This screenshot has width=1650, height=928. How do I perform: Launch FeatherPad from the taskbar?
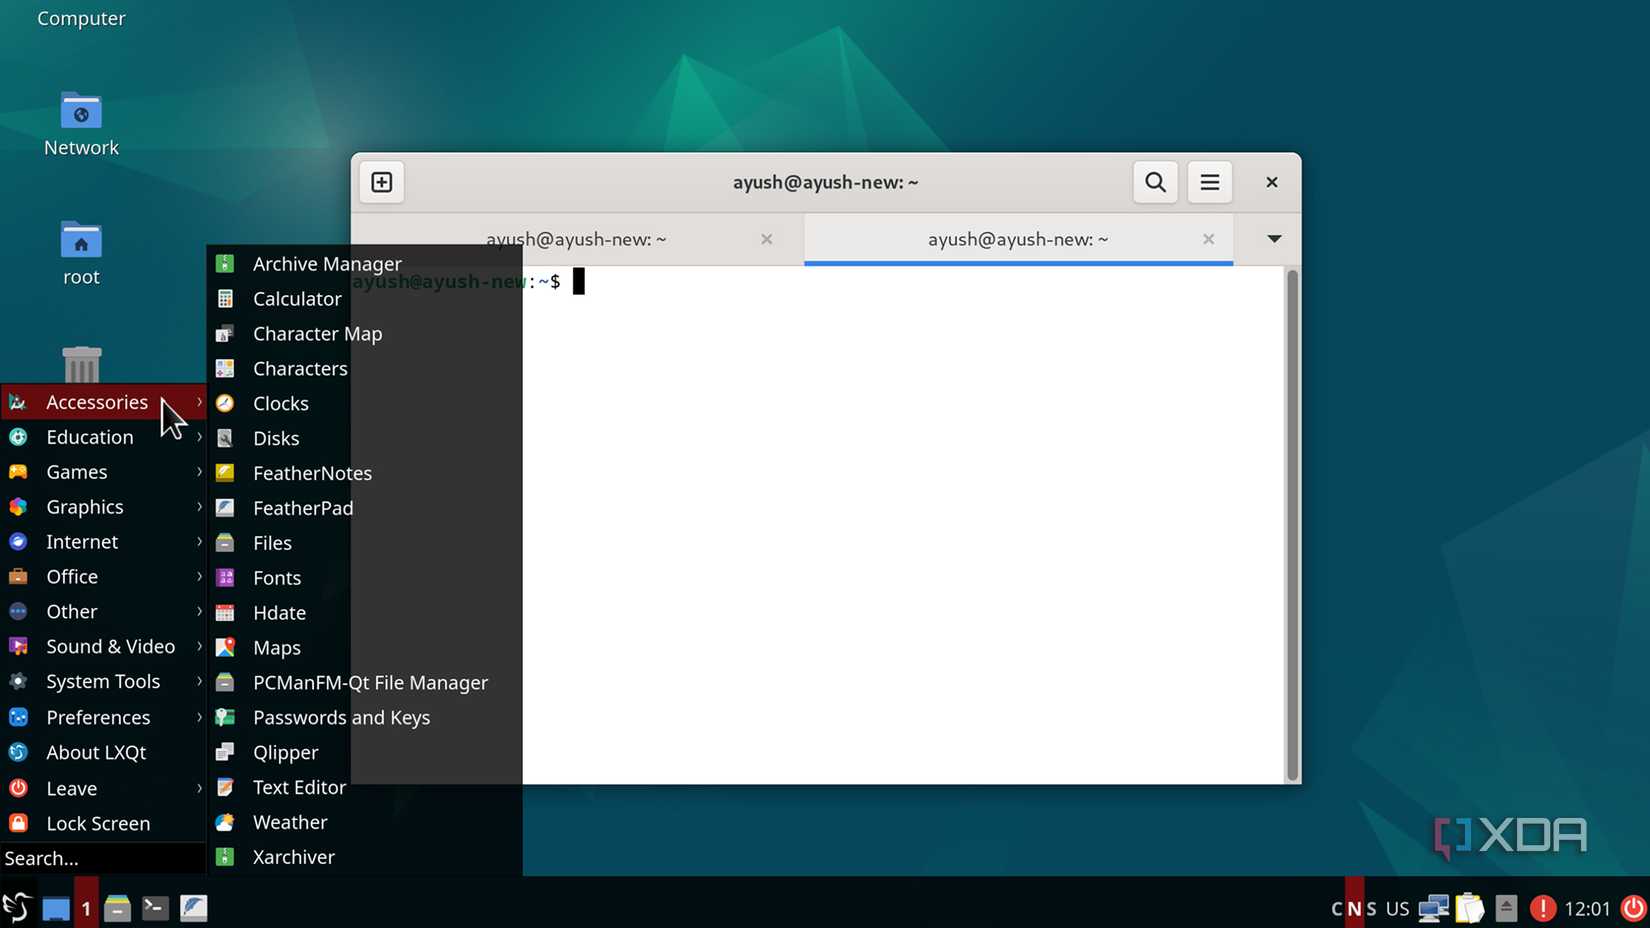(x=194, y=907)
